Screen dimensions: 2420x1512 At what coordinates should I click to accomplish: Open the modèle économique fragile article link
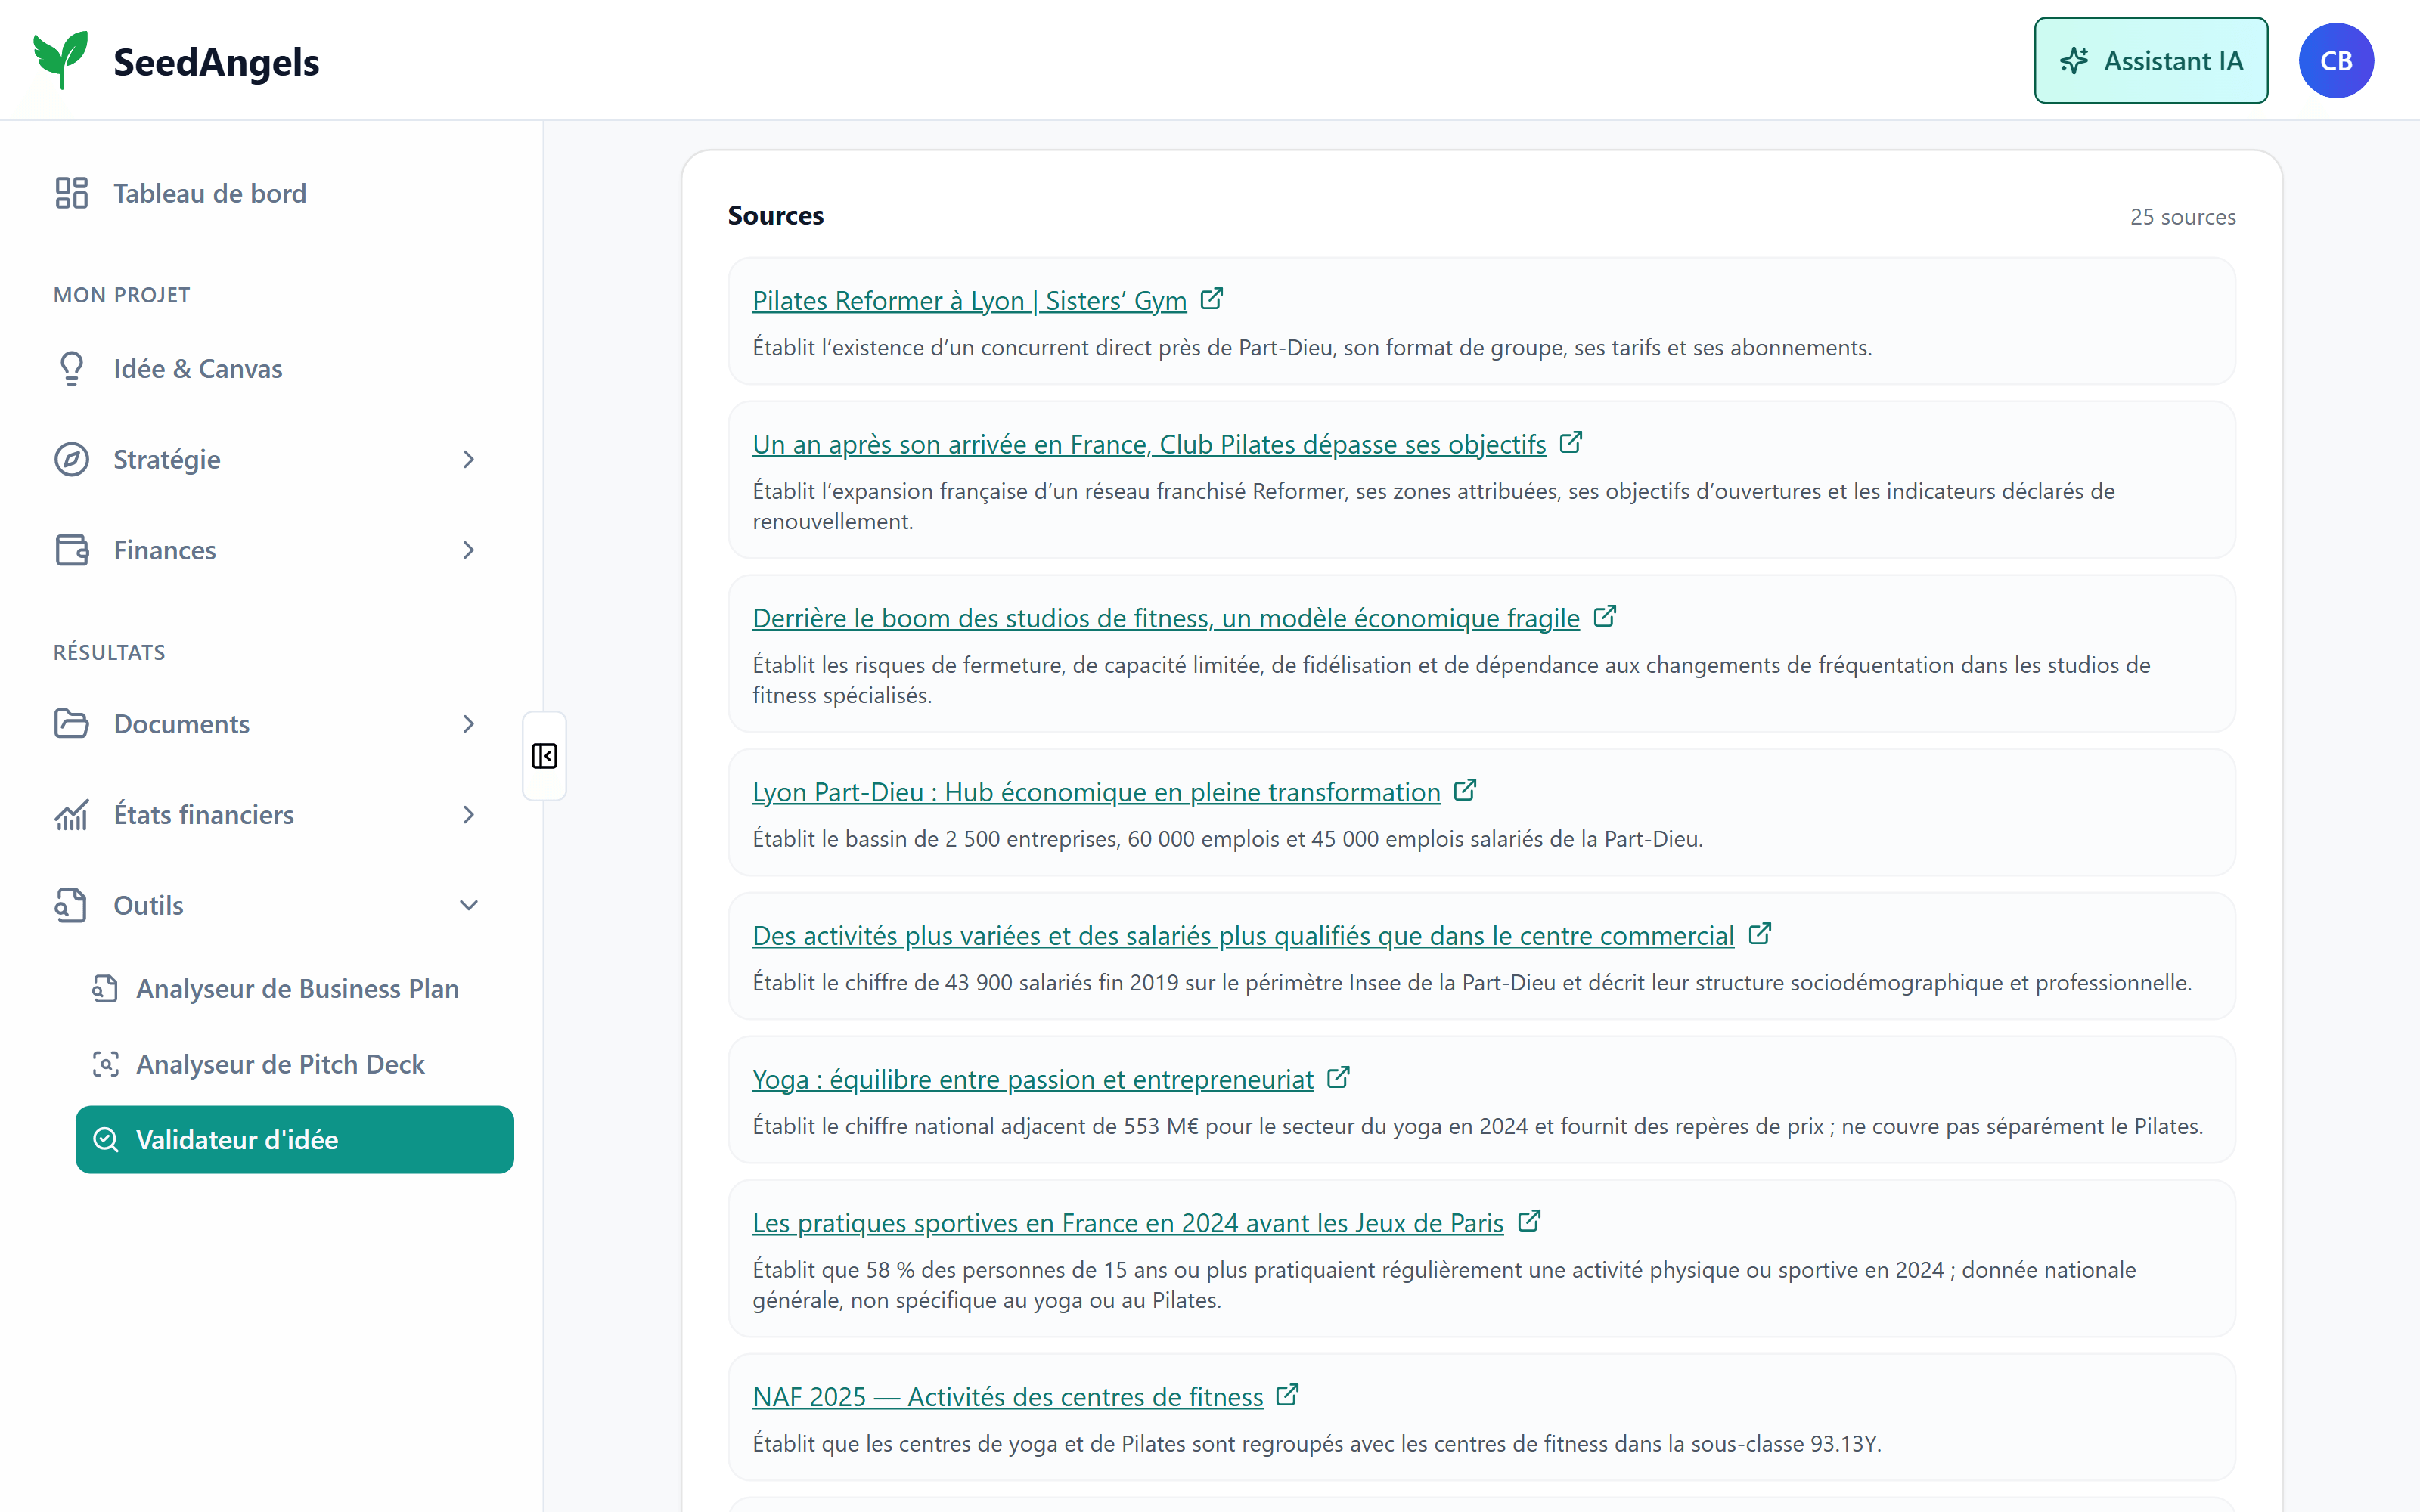[1166, 618]
